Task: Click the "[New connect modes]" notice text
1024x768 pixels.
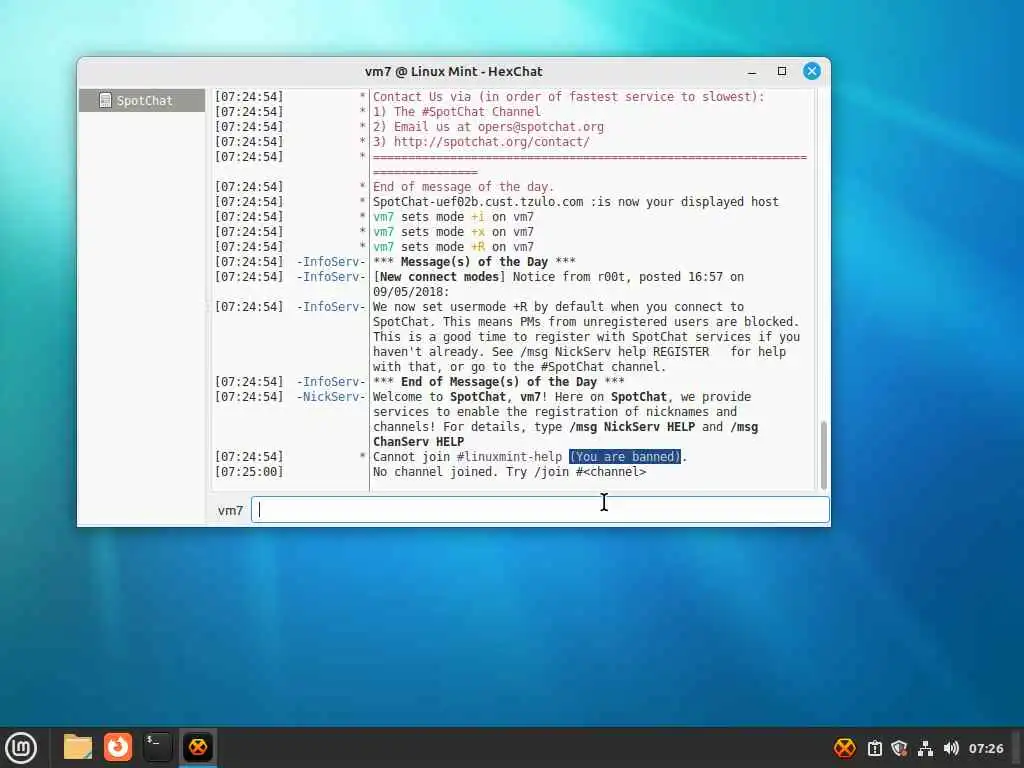Action: [440, 277]
